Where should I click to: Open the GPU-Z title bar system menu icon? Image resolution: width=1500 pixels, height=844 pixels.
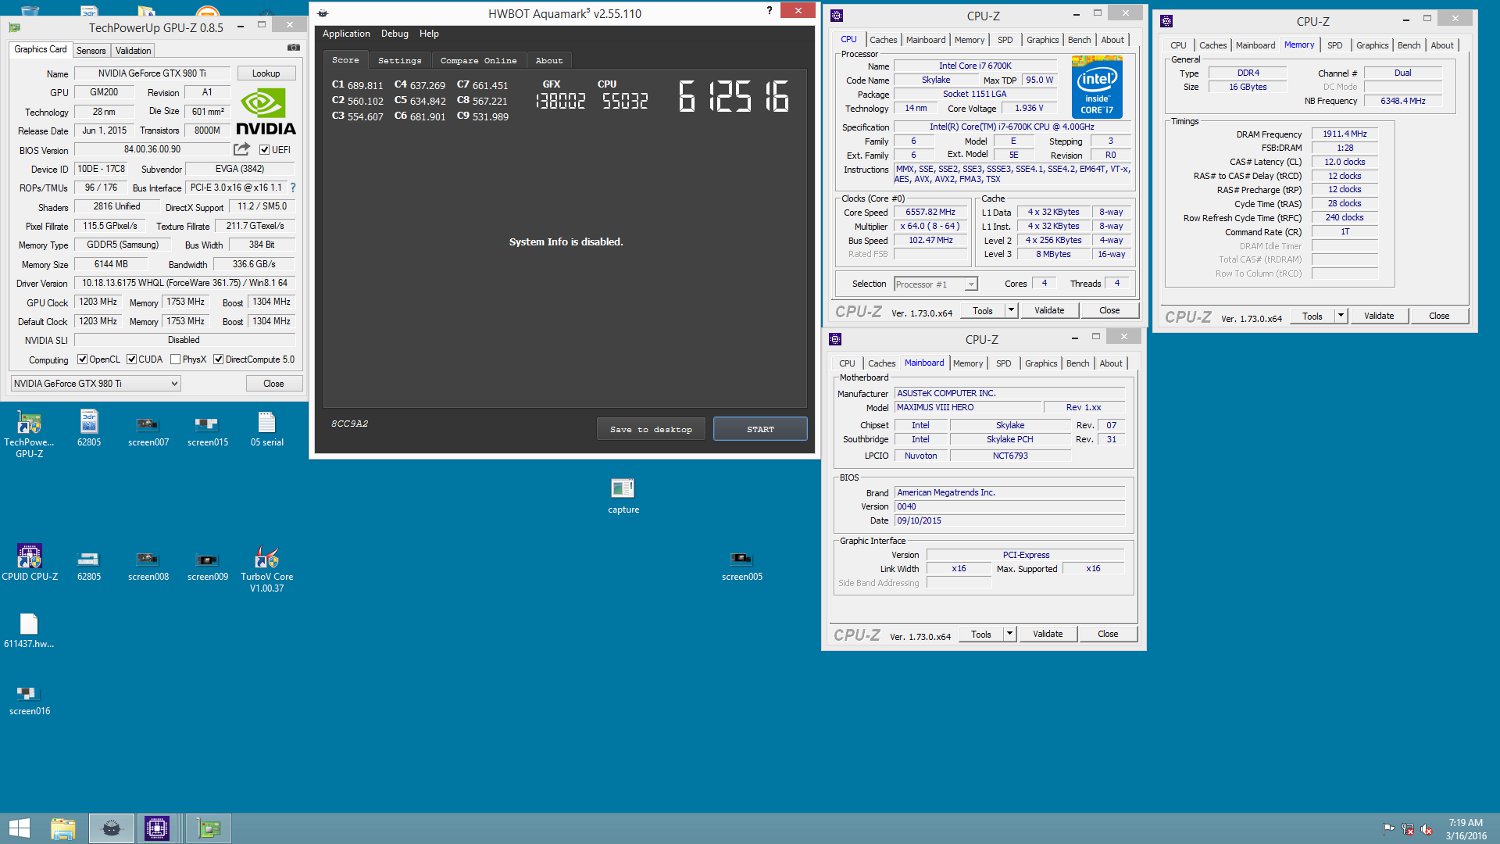tap(14, 27)
